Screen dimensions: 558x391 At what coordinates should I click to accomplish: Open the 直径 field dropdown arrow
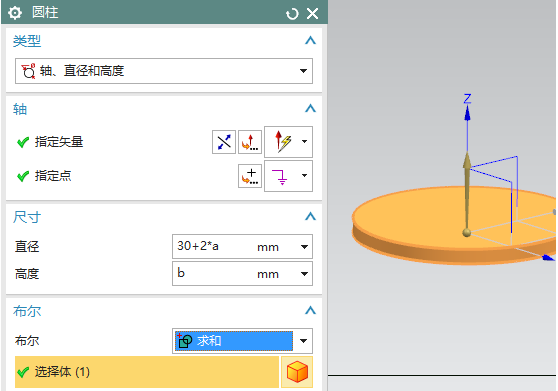(304, 247)
